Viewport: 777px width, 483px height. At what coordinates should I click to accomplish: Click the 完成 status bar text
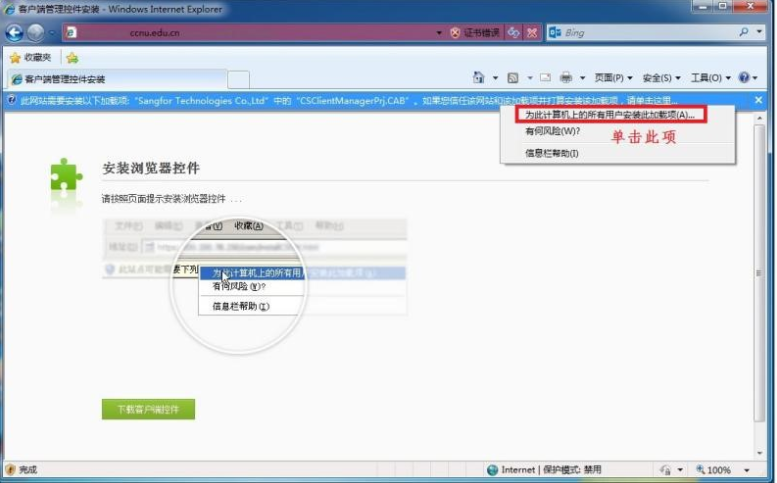pyautogui.click(x=28, y=470)
